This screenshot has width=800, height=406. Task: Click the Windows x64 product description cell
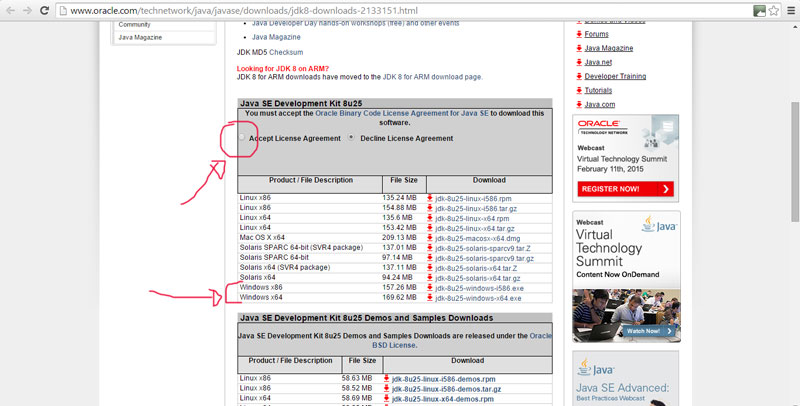pos(261,297)
